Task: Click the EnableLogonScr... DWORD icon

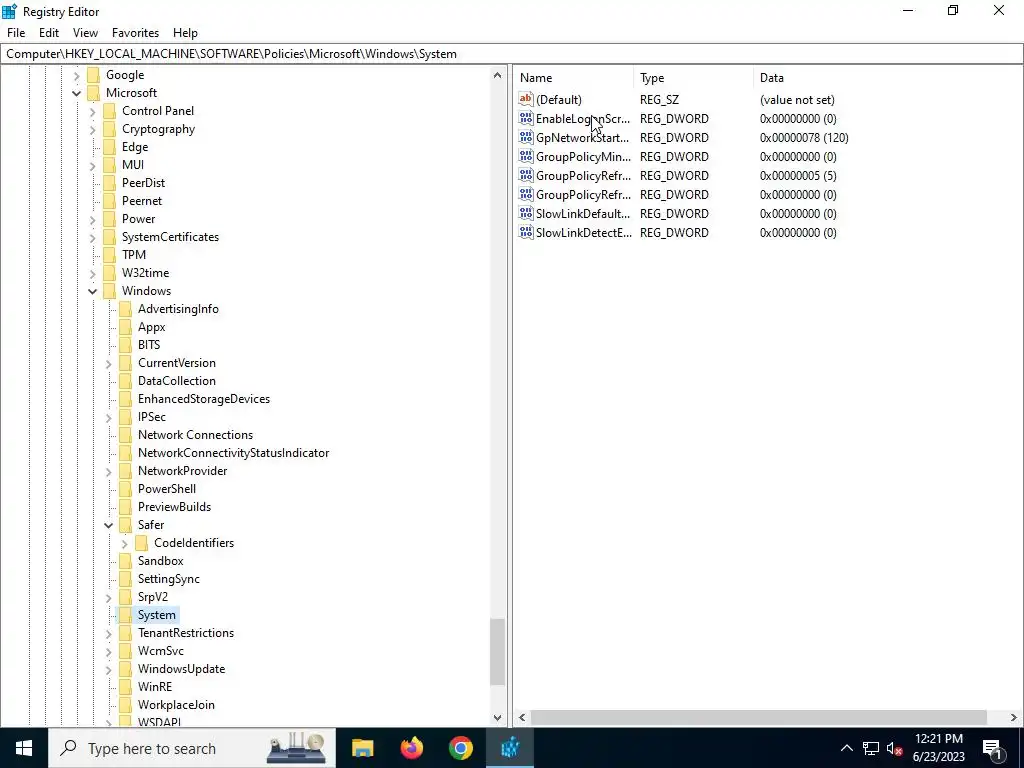Action: coord(526,118)
